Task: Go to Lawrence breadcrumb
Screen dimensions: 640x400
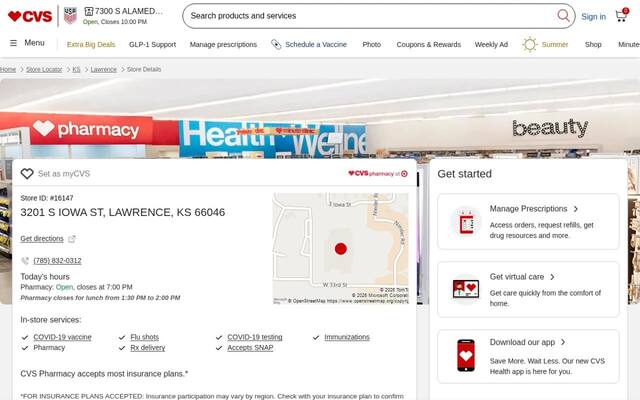Action: pos(103,69)
